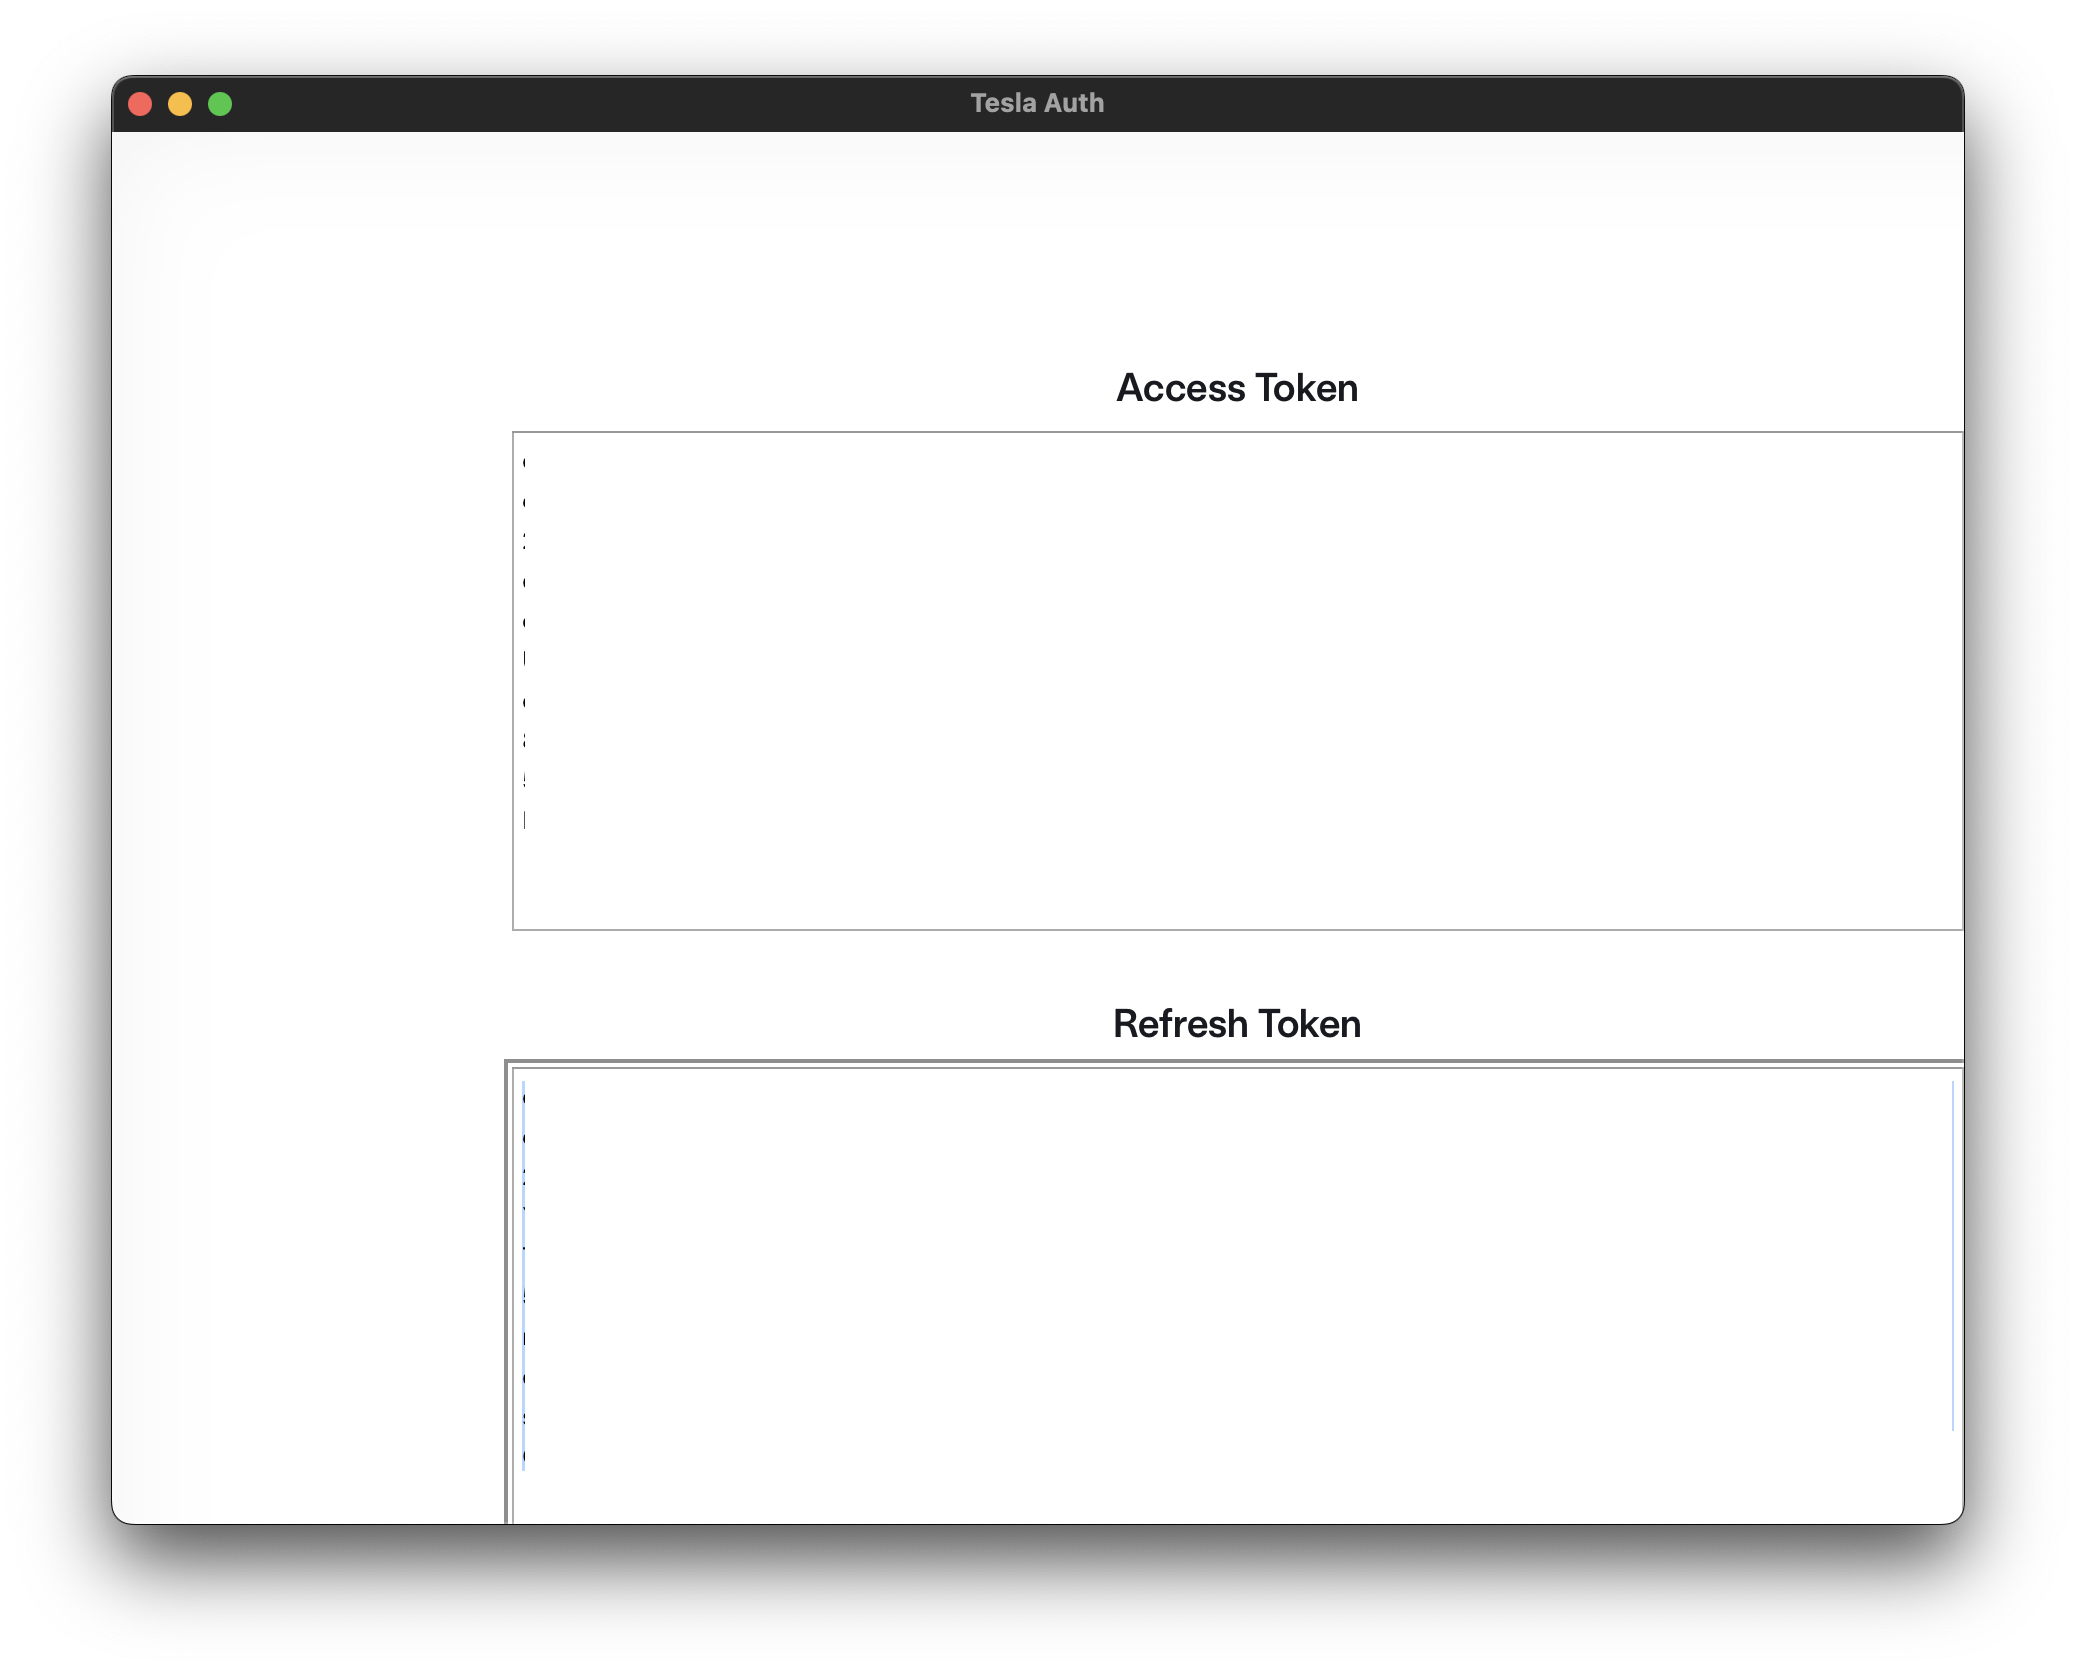Focus the Access Token text area

[x=1237, y=680]
